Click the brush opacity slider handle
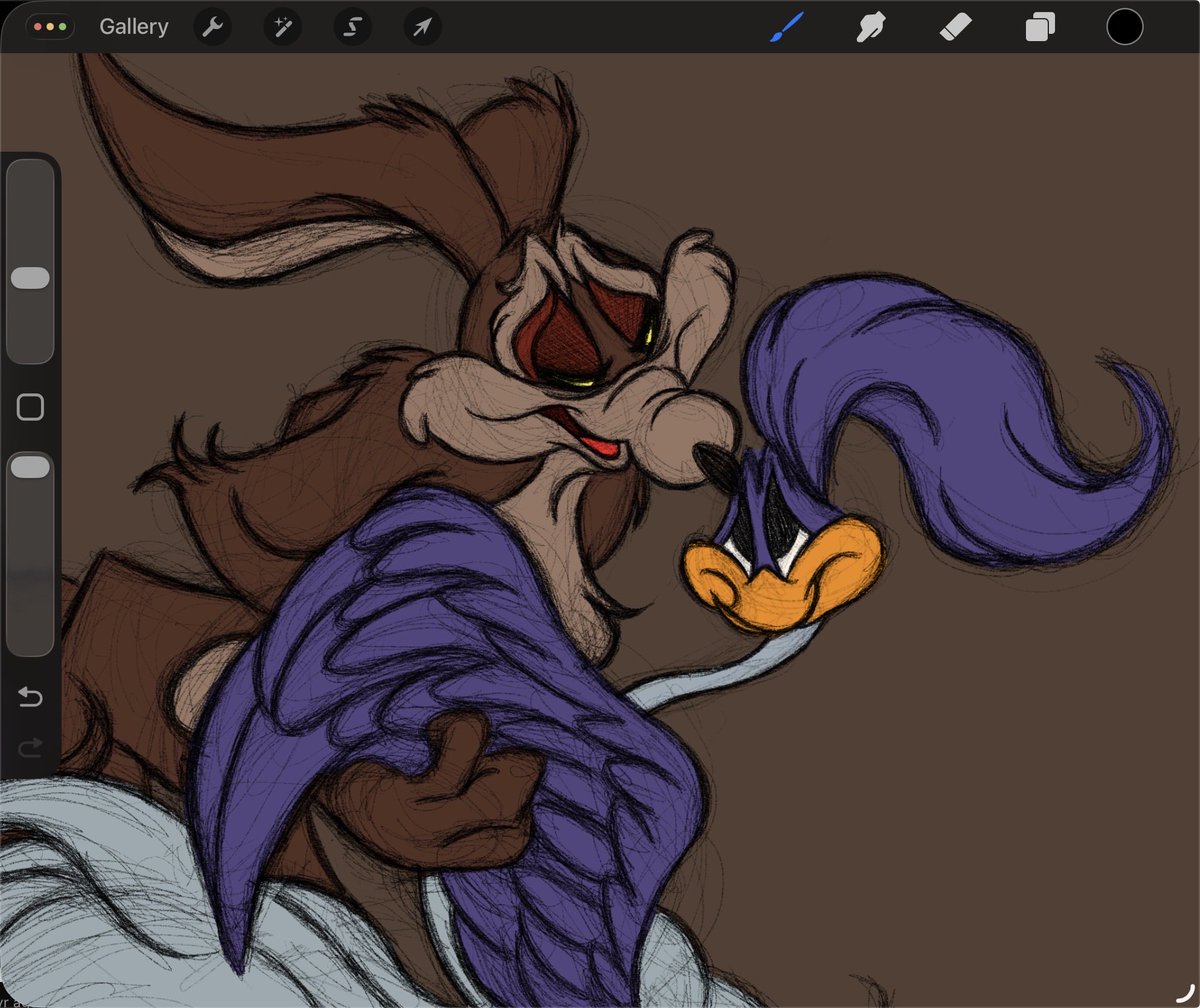1200x1008 pixels. point(30,466)
